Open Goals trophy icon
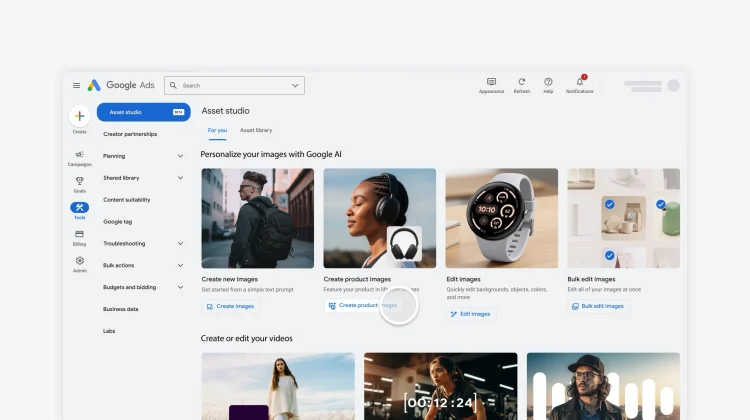Screen dimensions: 750x420 [80, 181]
